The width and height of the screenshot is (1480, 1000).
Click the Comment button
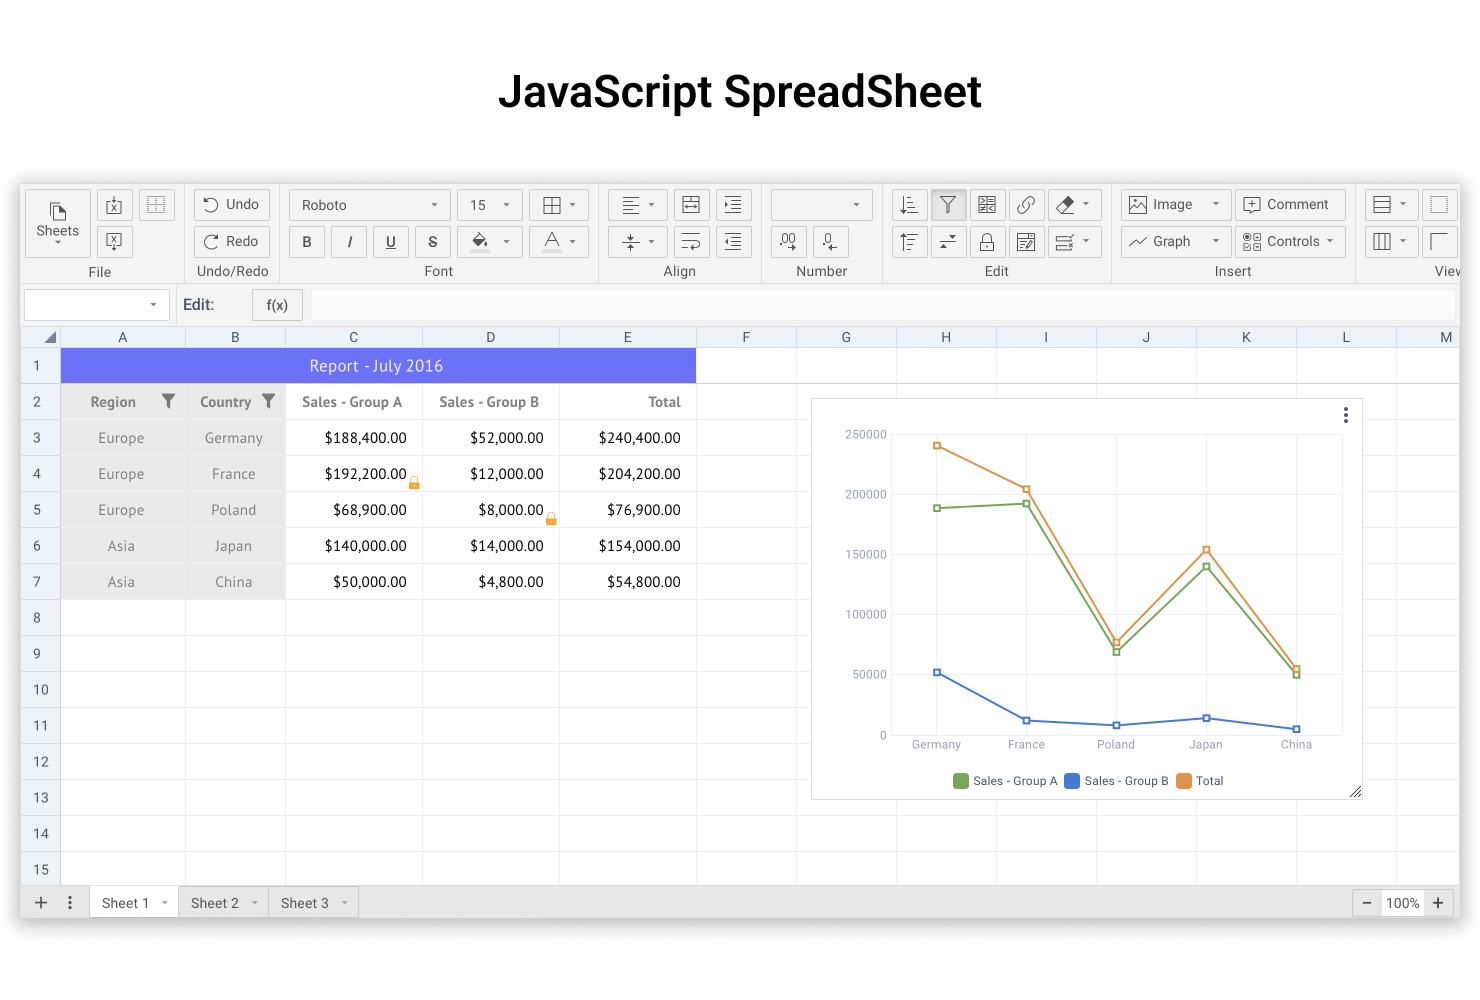1290,205
